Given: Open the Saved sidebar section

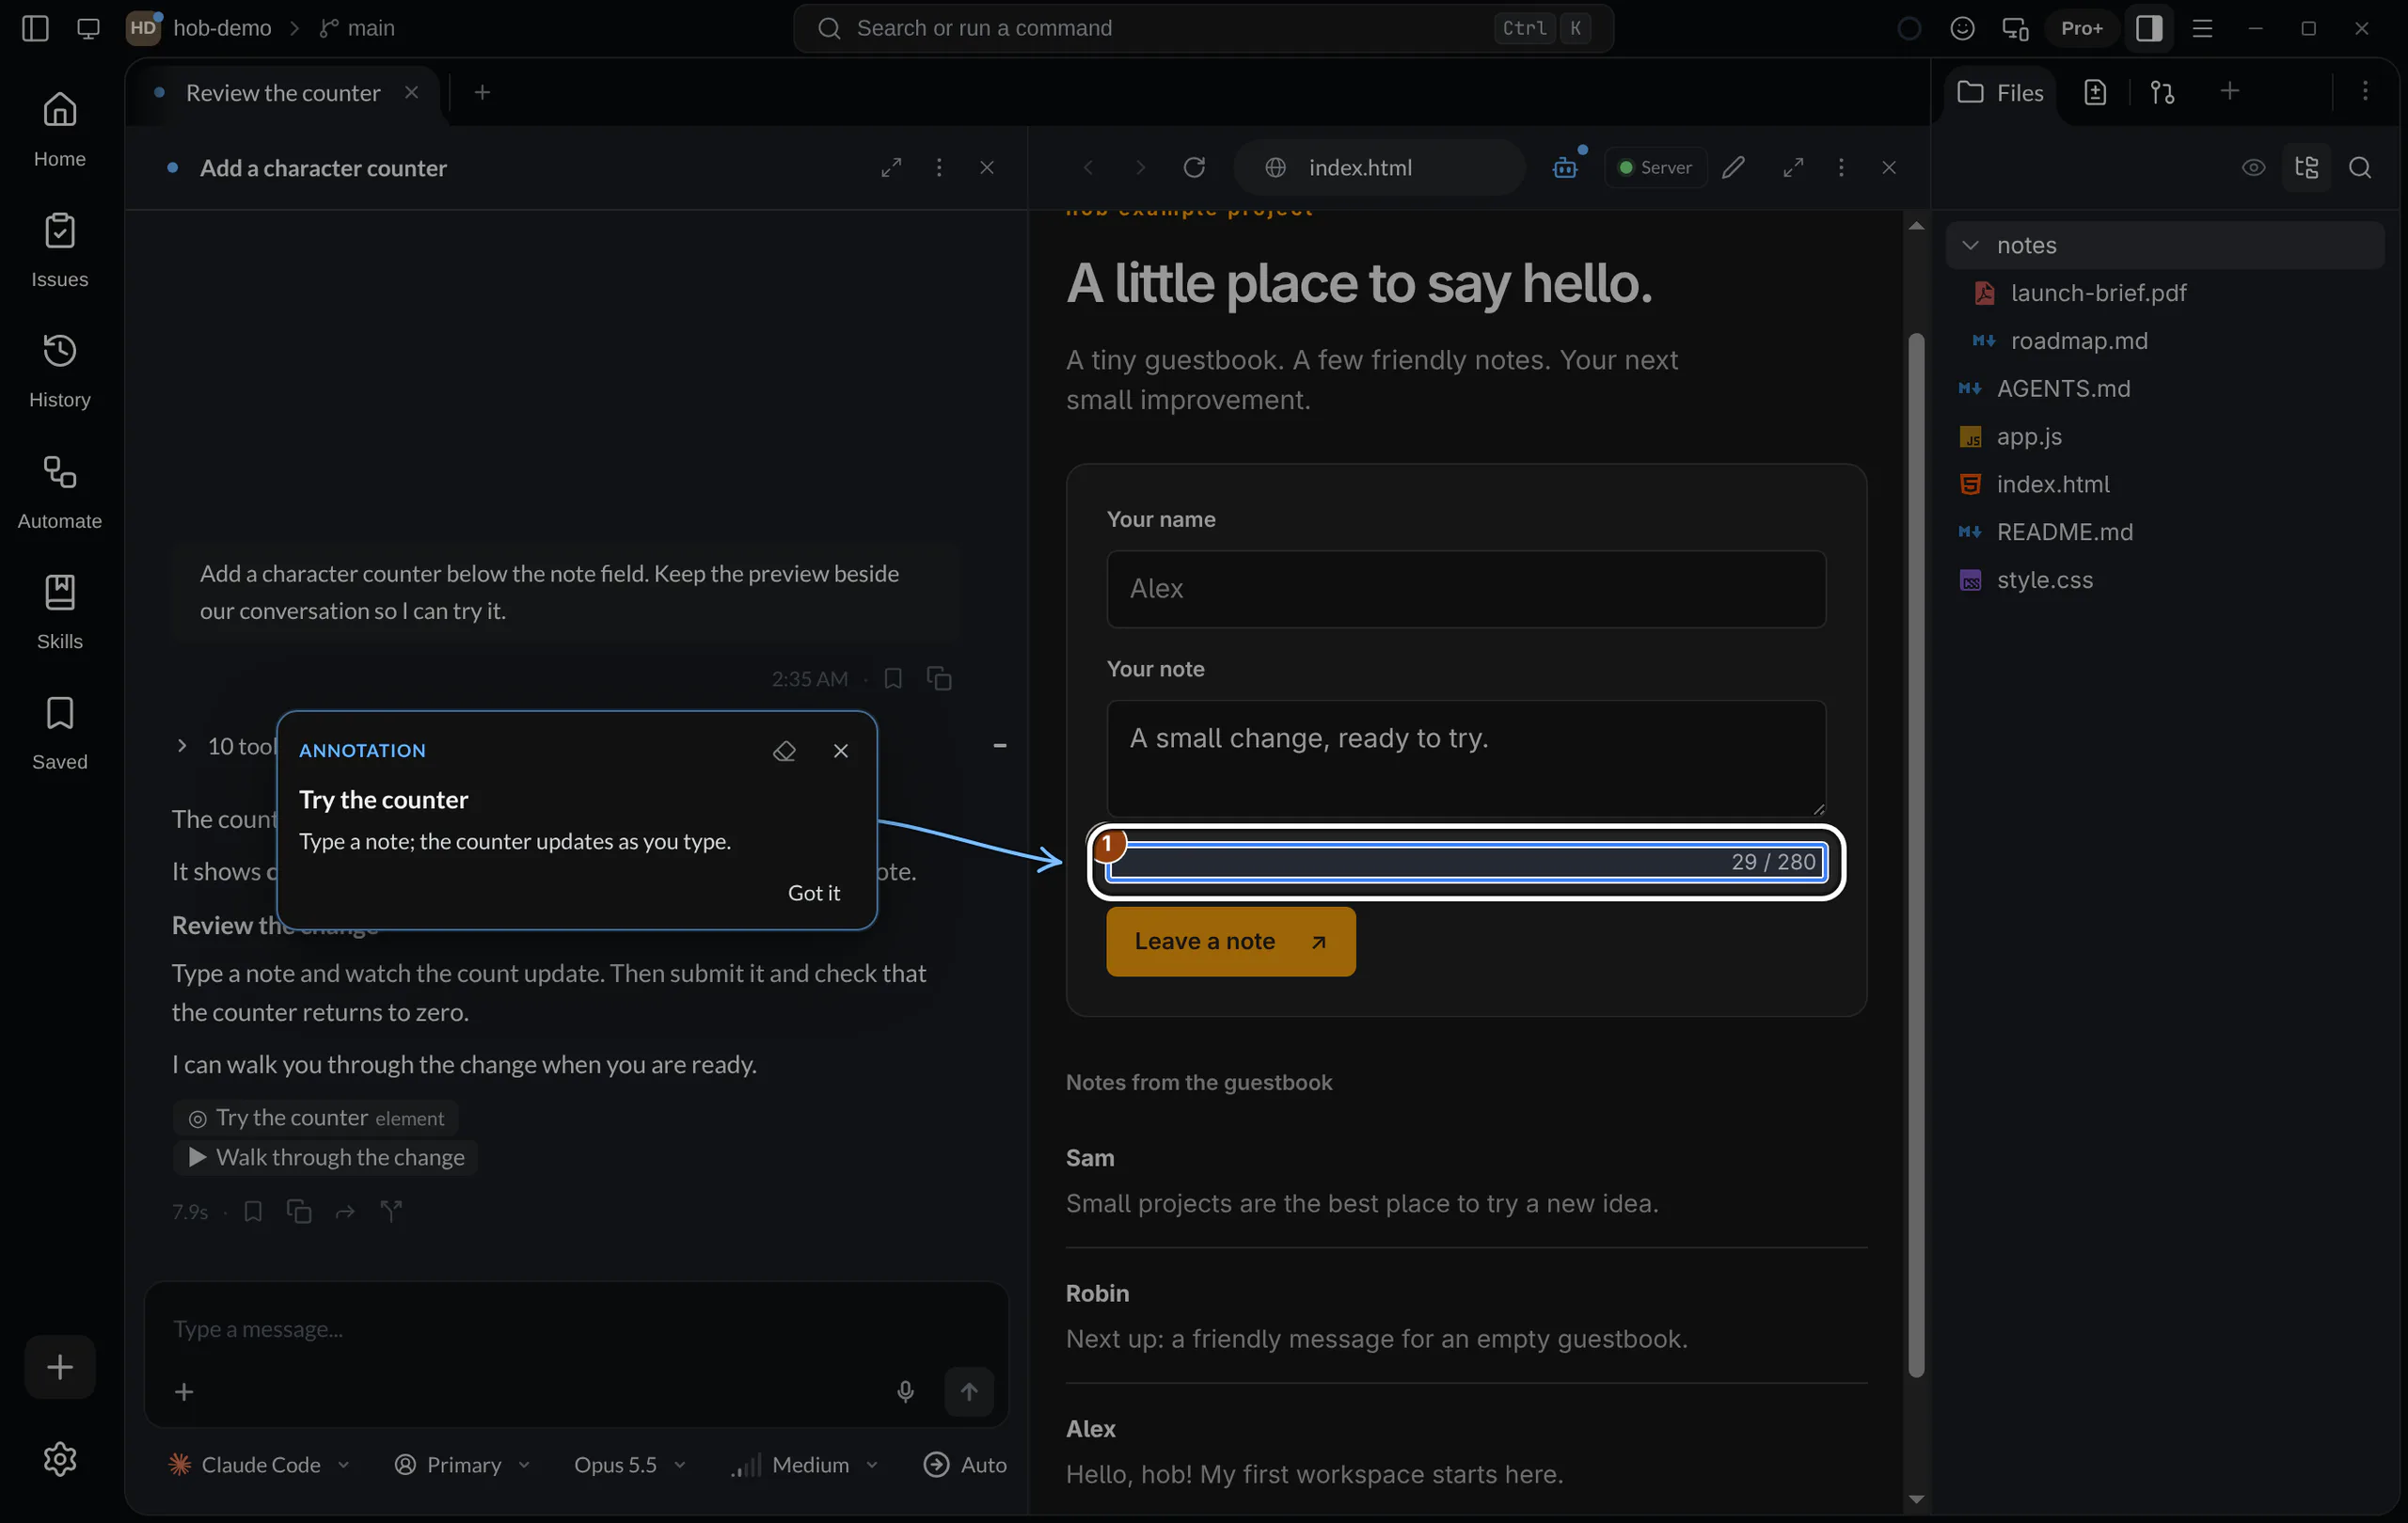Looking at the screenshot, I should pos(60,732).
